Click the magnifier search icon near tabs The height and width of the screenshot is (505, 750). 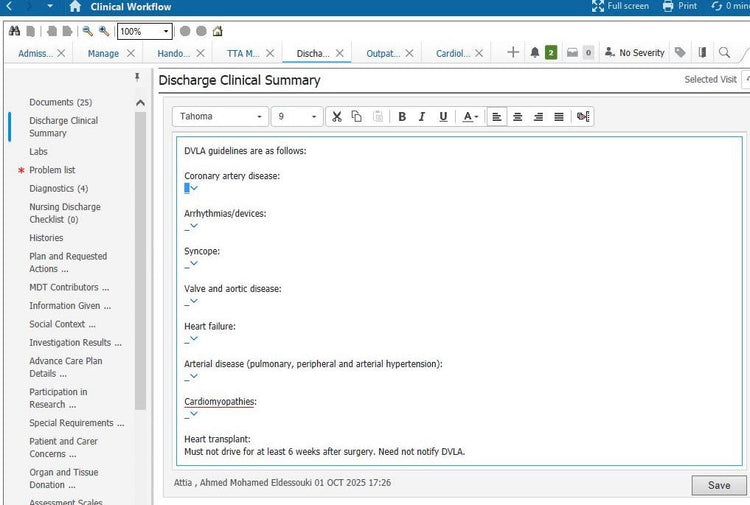coord(724,53)
